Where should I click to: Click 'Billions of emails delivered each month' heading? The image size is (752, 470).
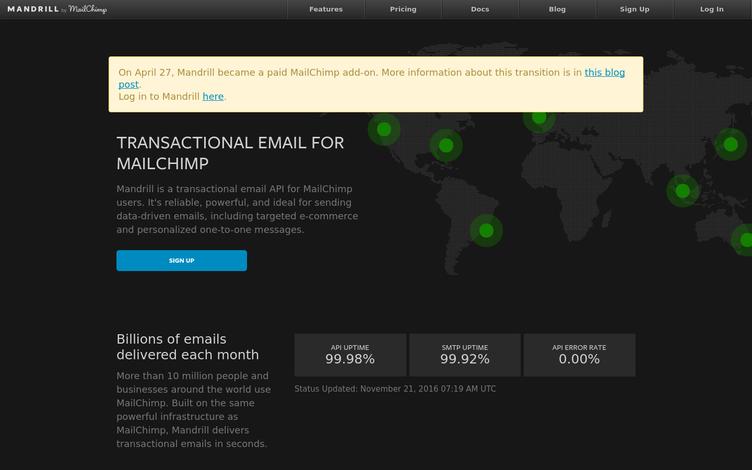coord(188,347)
